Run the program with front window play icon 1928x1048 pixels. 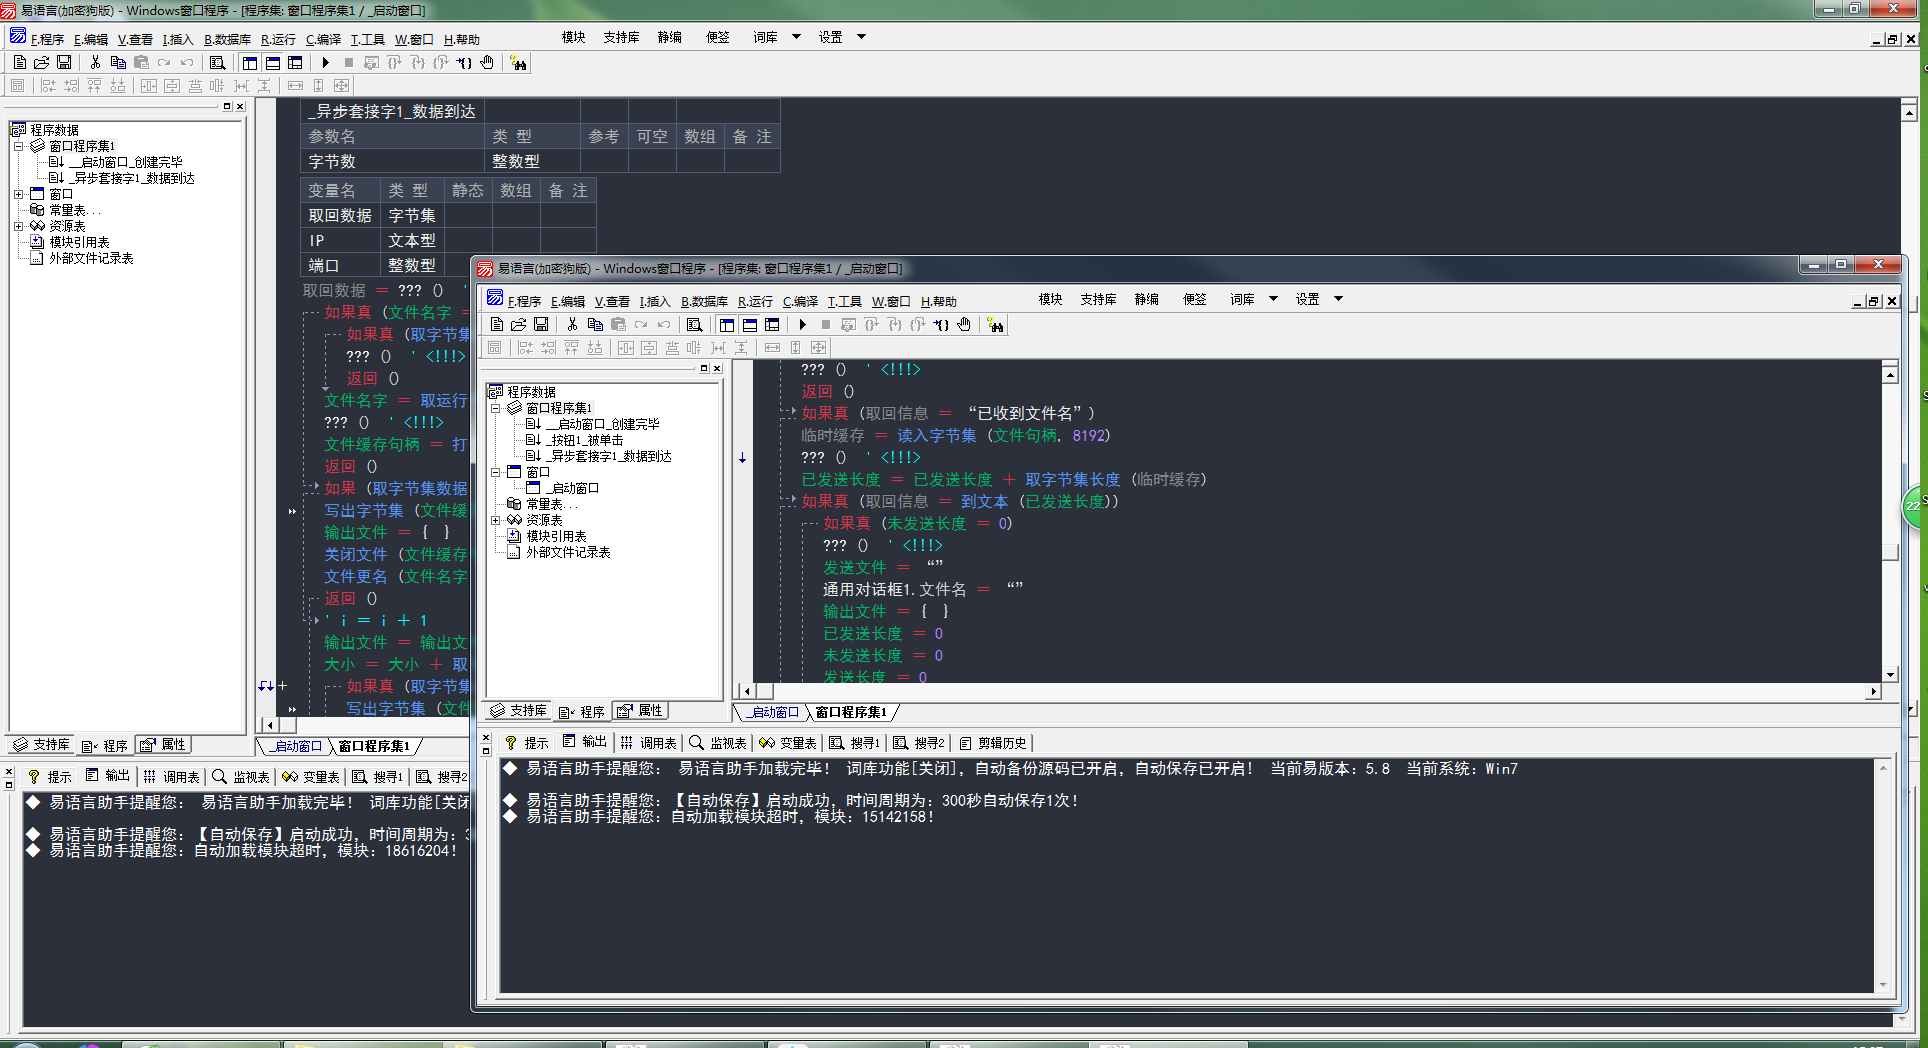[802, 324]
